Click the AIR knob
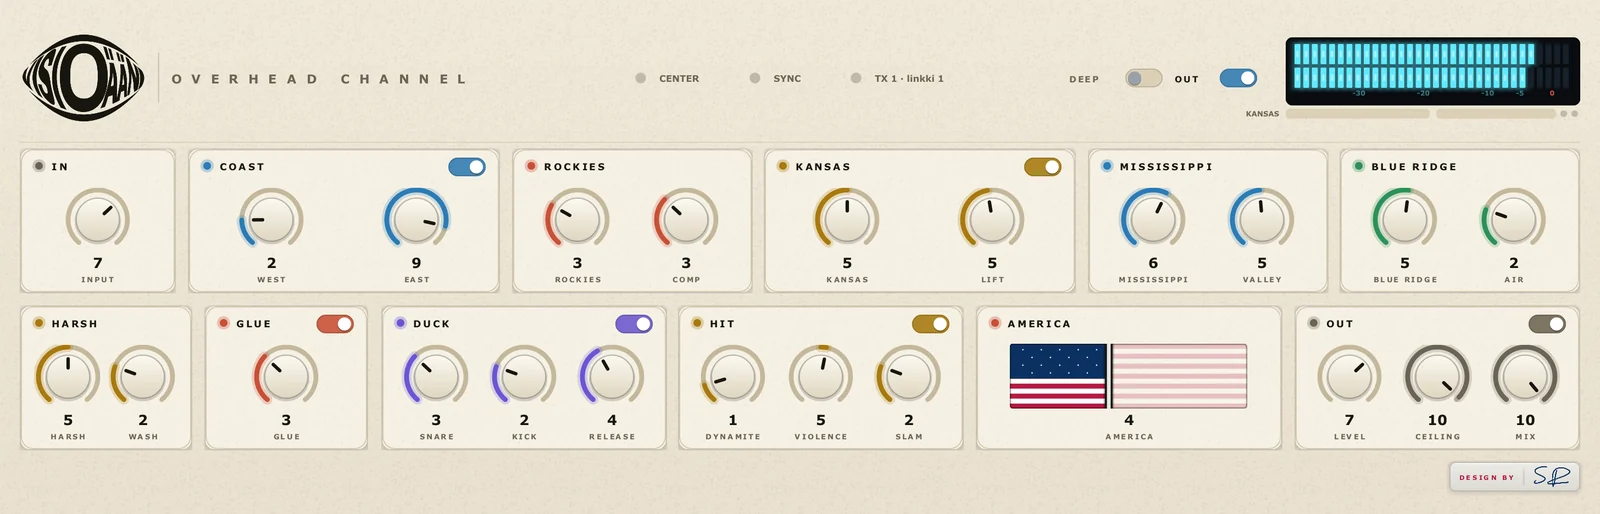The height and width of the screenshot is (514, 1600). click(1514, 219)
